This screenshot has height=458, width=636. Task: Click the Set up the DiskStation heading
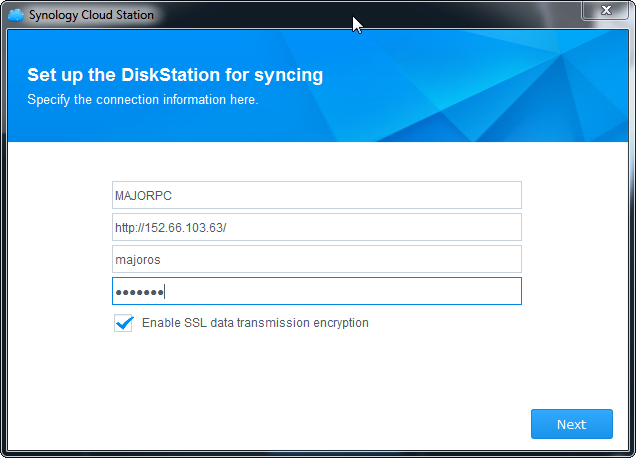(175, 75)
